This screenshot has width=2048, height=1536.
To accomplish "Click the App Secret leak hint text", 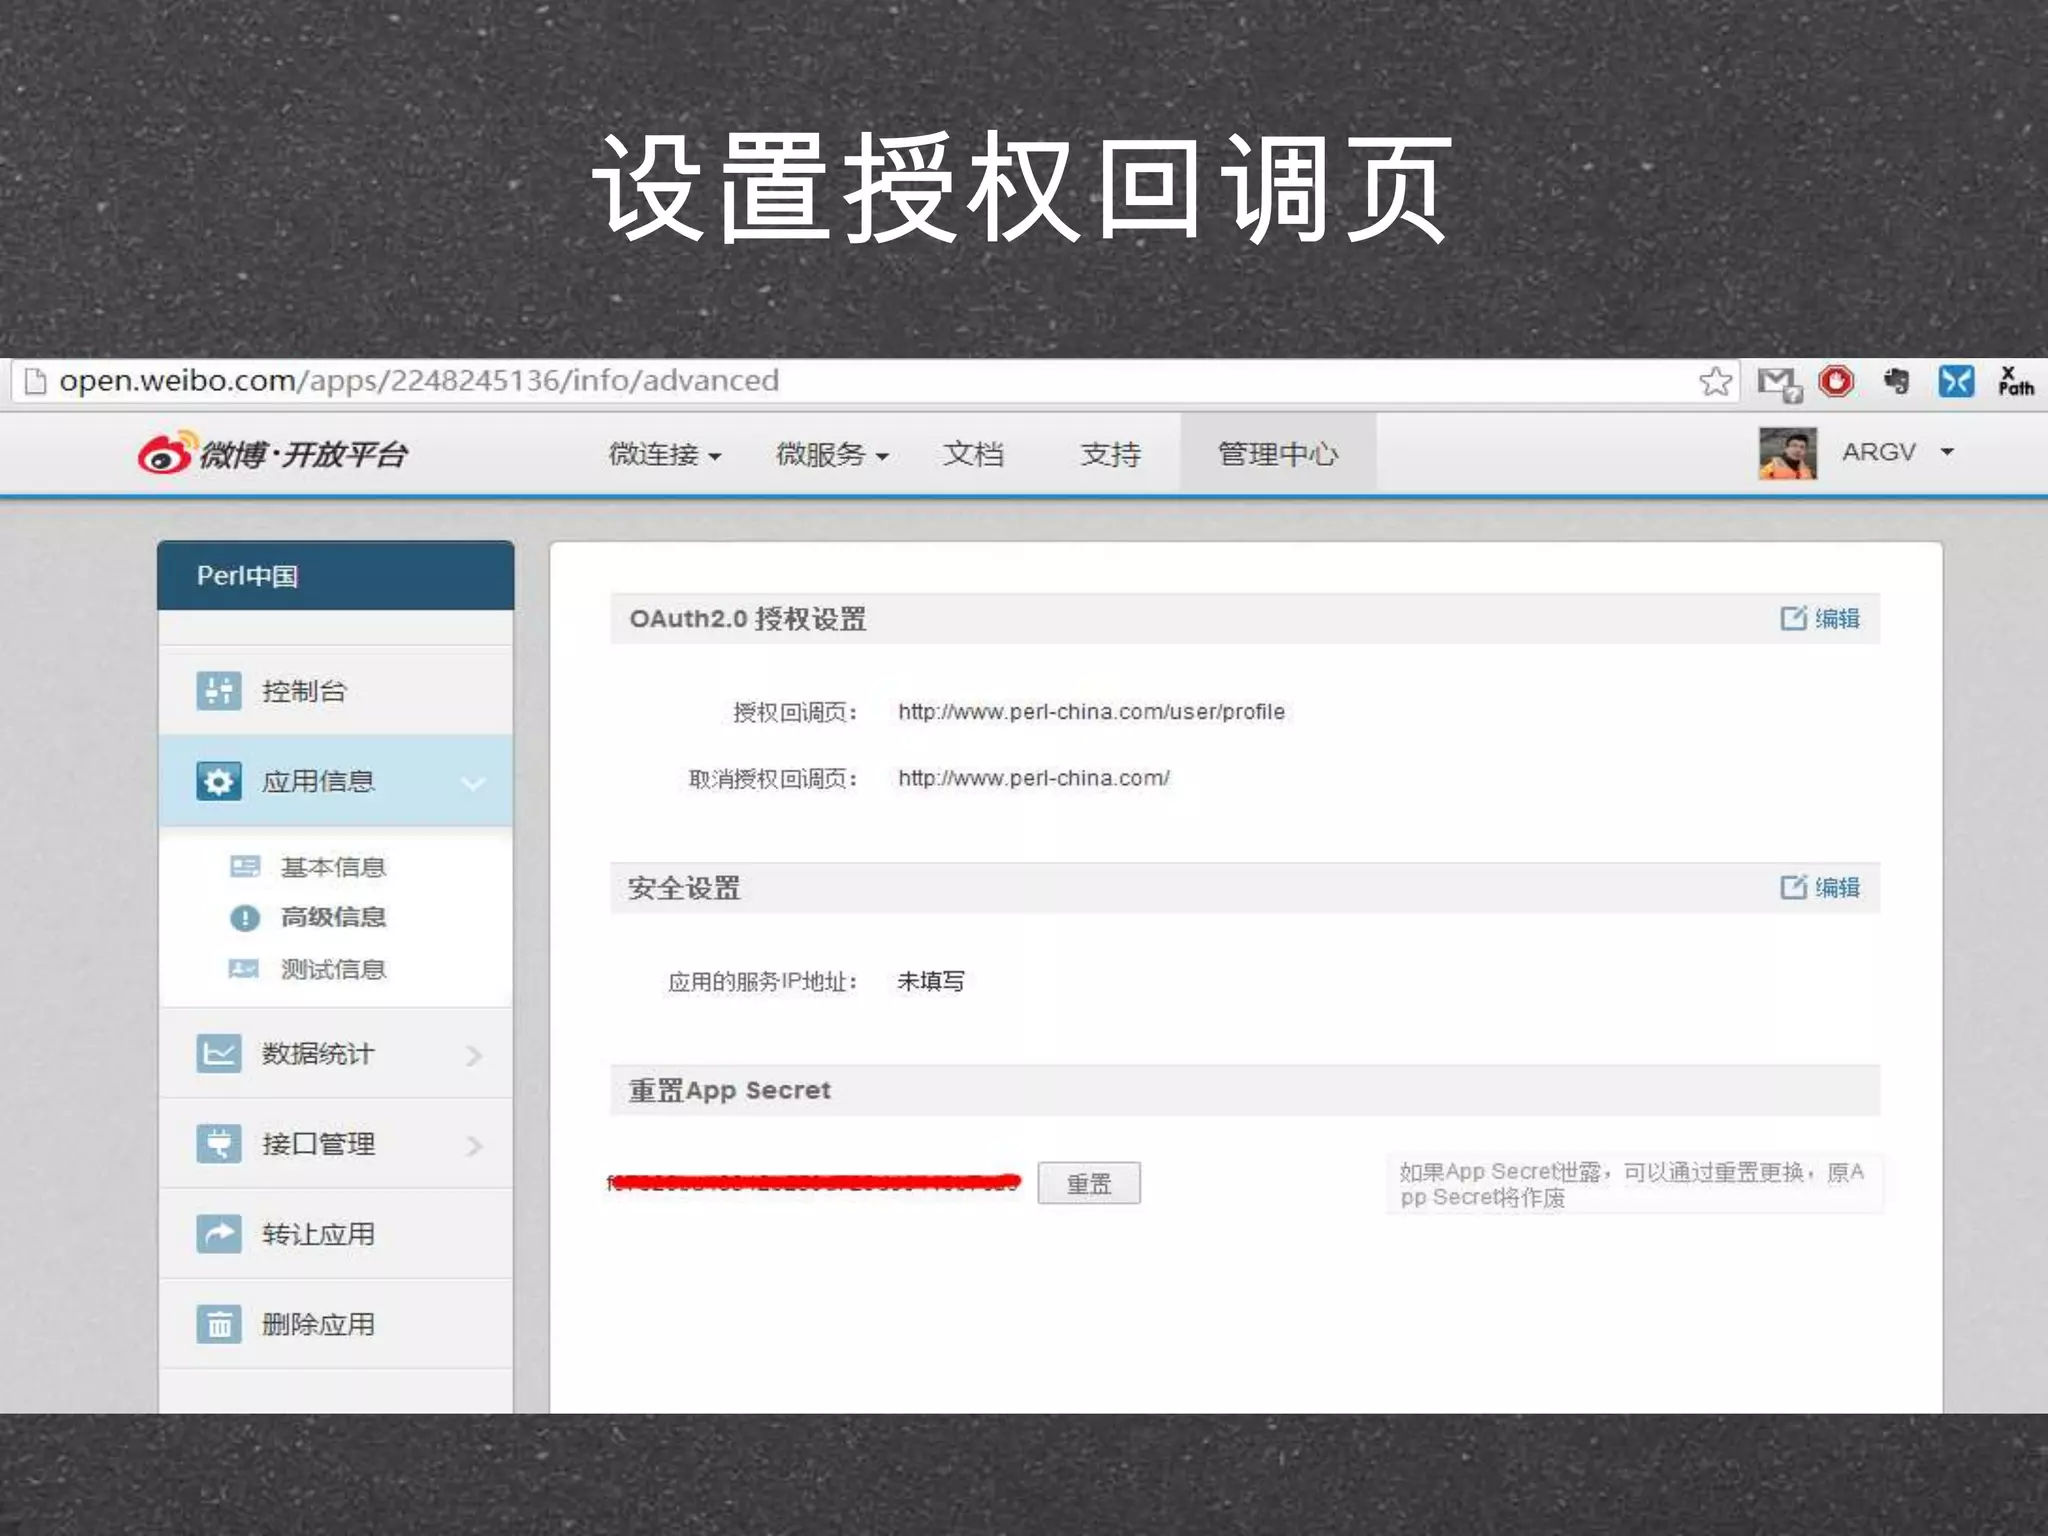I will pos(1632,1184).
